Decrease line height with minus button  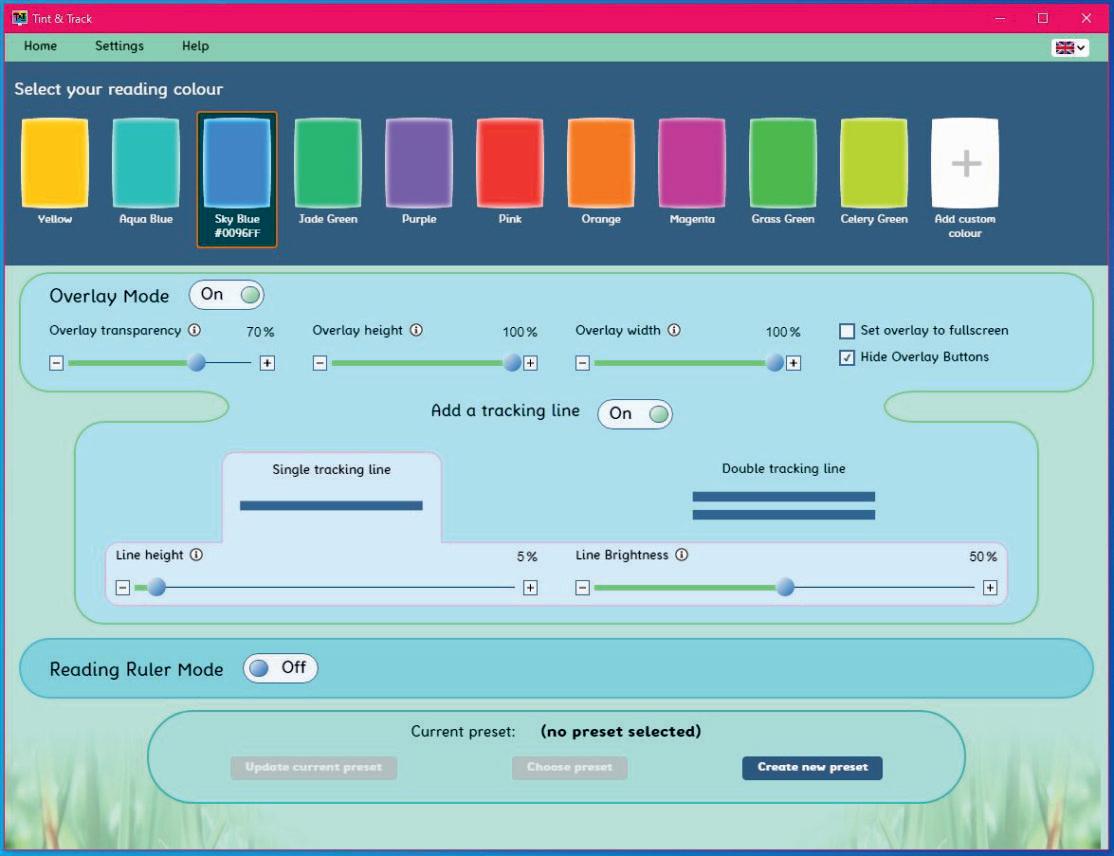tap(123, 587)
